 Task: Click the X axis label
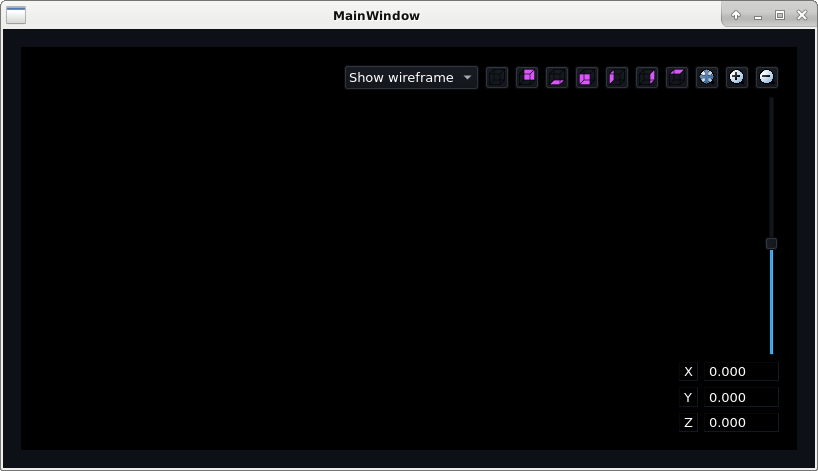coord(688,371)
